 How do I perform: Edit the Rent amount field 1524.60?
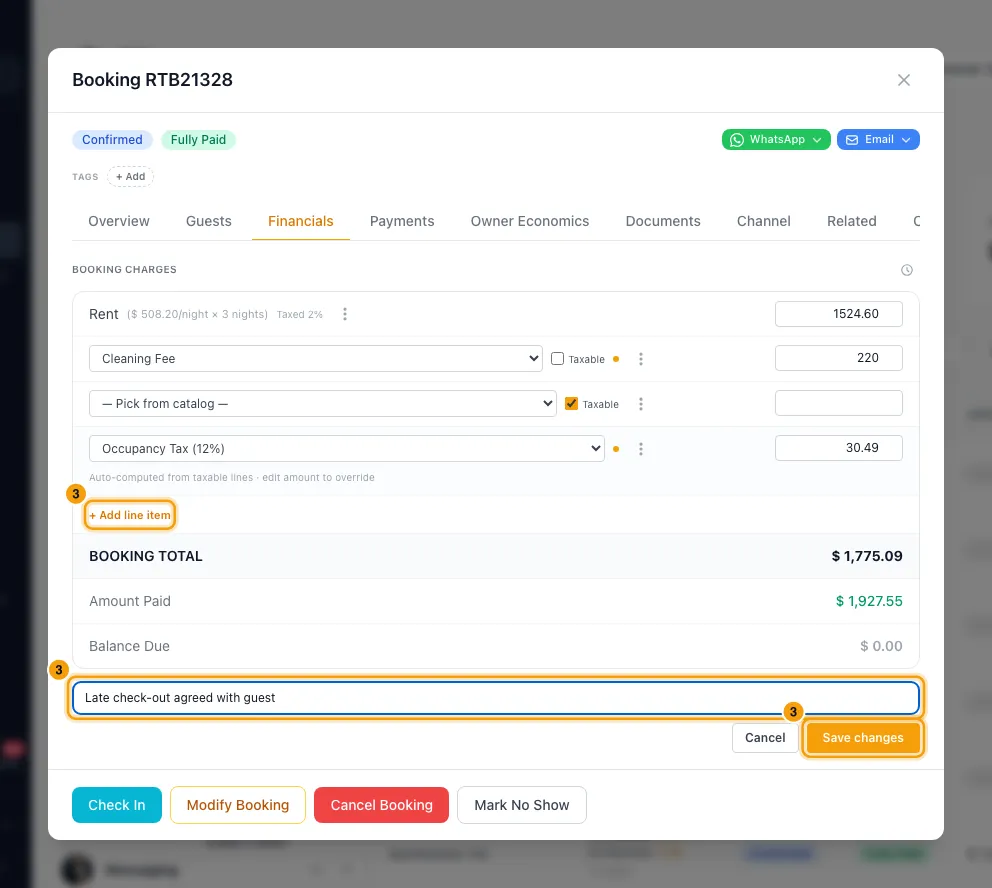[x=838, y=314]
